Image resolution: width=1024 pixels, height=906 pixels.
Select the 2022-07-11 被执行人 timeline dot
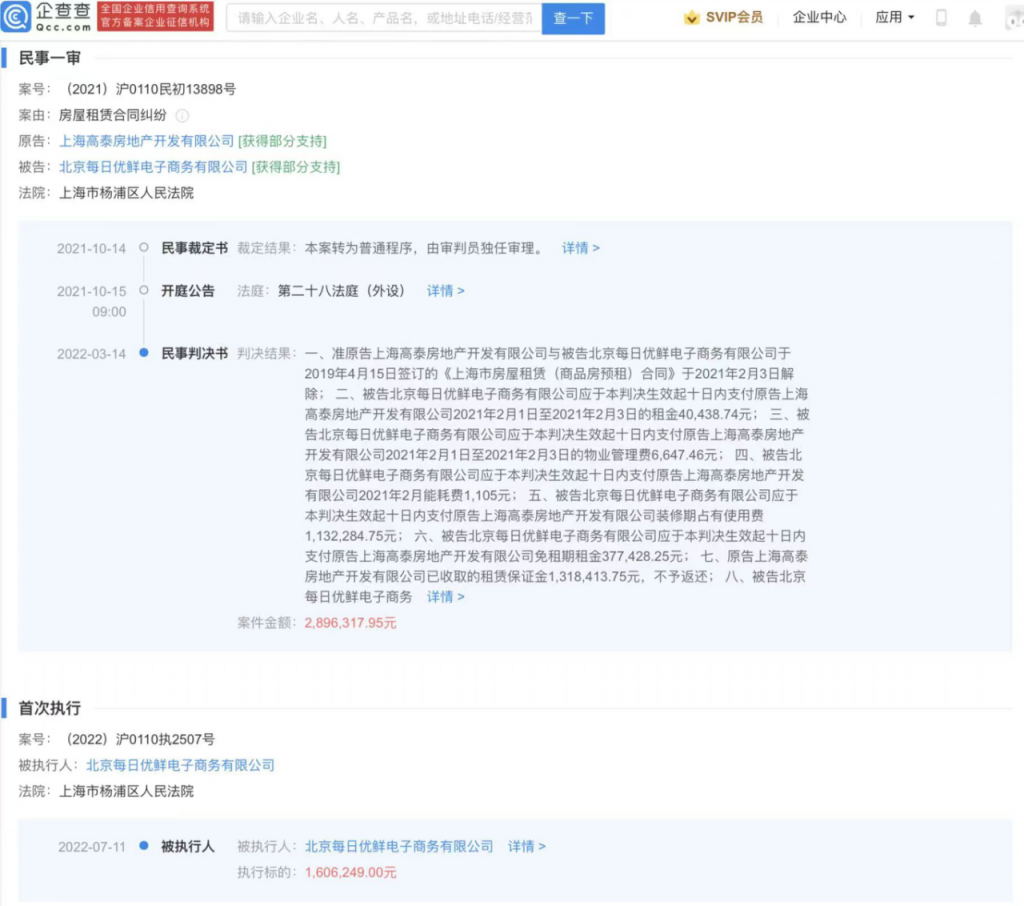(144, 846)
